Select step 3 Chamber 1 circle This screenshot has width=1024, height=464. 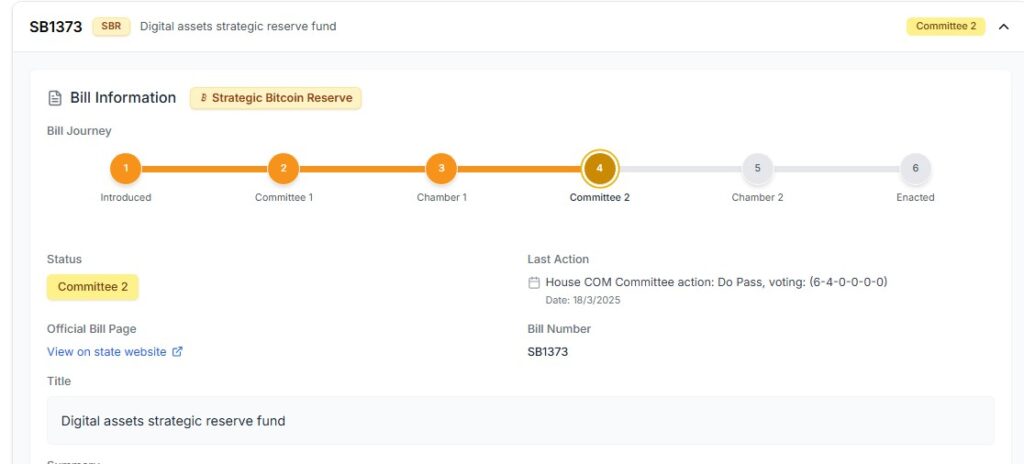(x=441, y=169)
